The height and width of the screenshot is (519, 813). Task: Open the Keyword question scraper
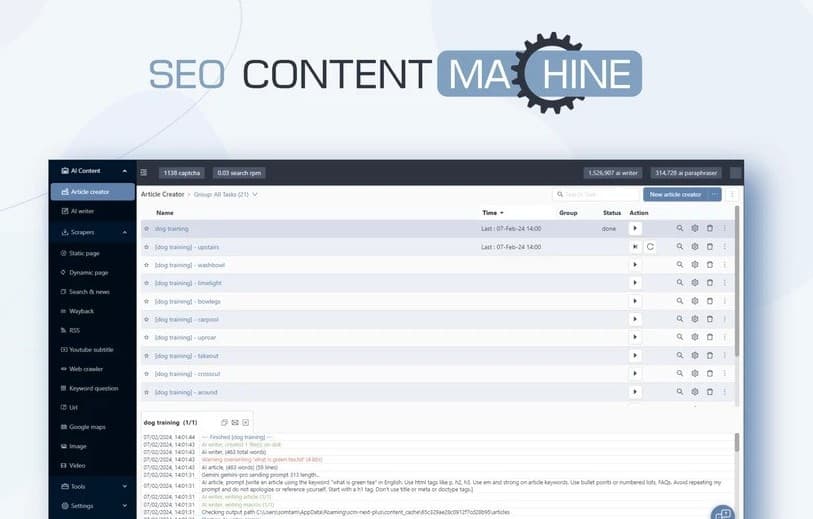pyautogui.click(x=92, y=388)
